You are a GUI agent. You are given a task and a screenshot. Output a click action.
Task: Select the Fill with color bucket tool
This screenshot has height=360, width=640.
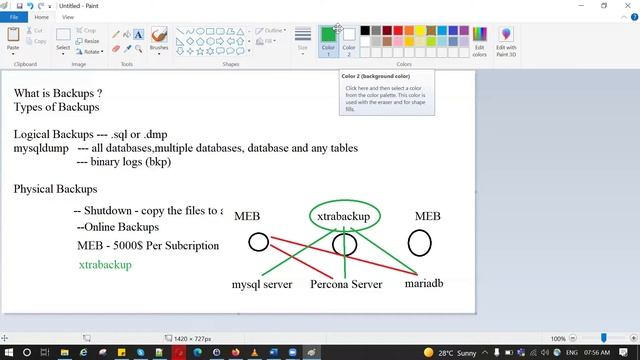click(x=127, y=35)
